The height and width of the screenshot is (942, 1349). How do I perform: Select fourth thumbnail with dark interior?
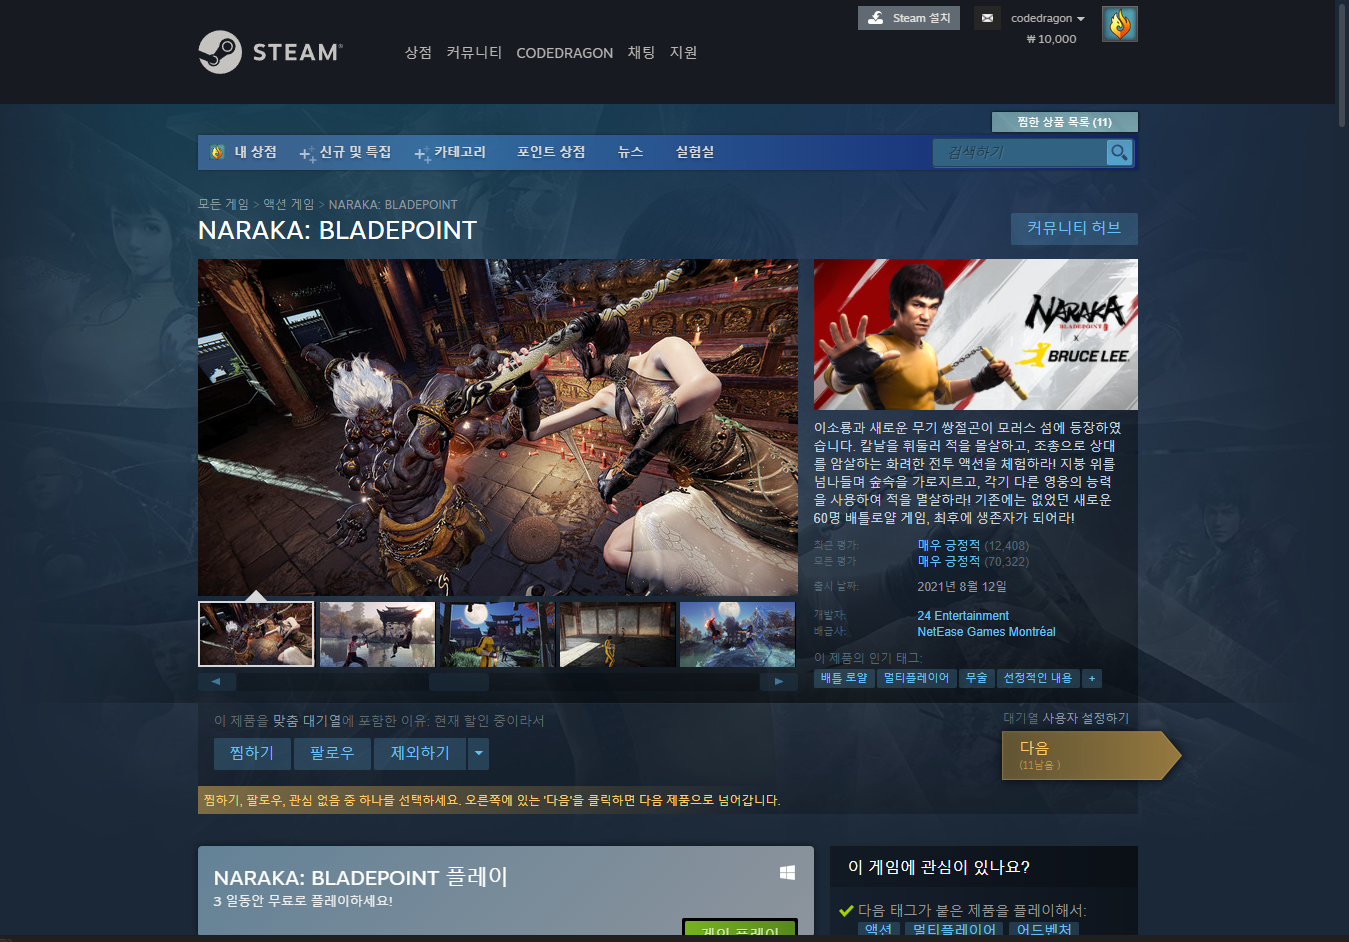click(617, 634)
